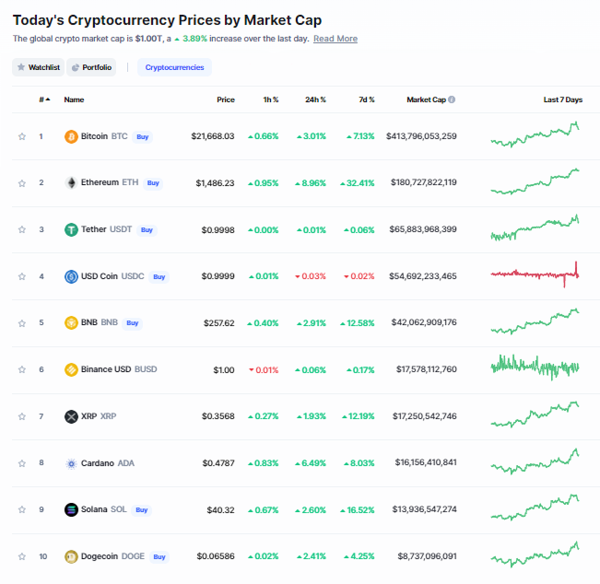Toggle the watchlist star for BNB
600x584 pixels.
(x=22, y=323)
